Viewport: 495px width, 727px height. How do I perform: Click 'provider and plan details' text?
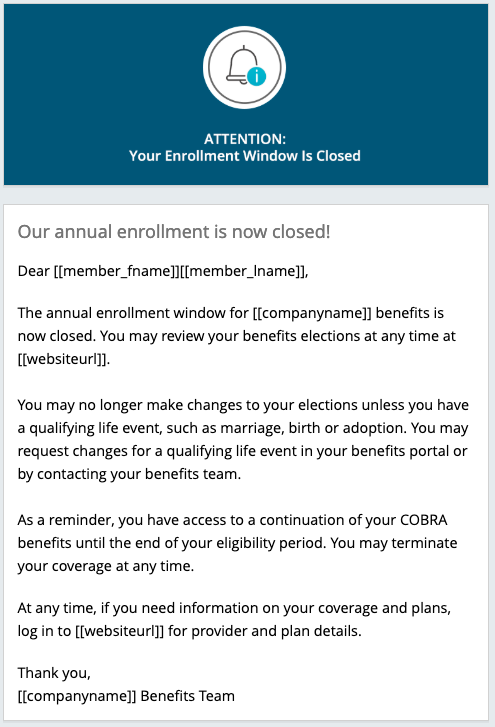click(275, 631)
